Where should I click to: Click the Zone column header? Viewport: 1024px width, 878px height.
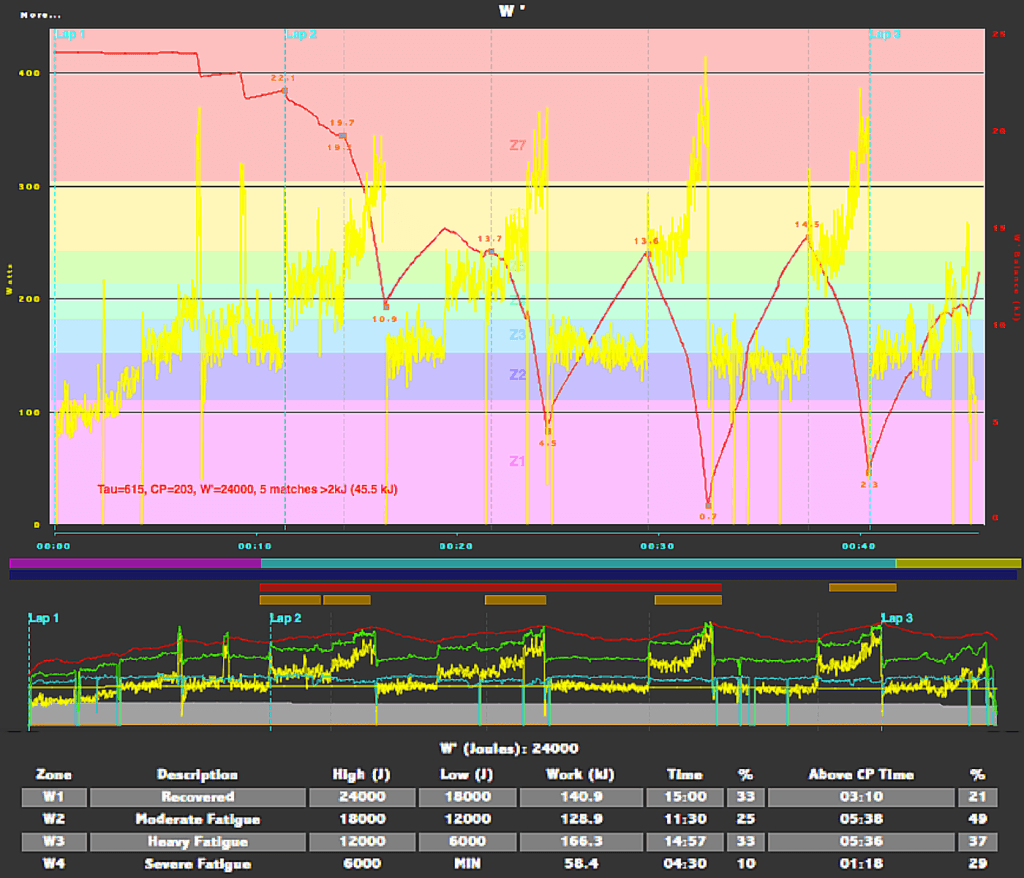point(54,775)
